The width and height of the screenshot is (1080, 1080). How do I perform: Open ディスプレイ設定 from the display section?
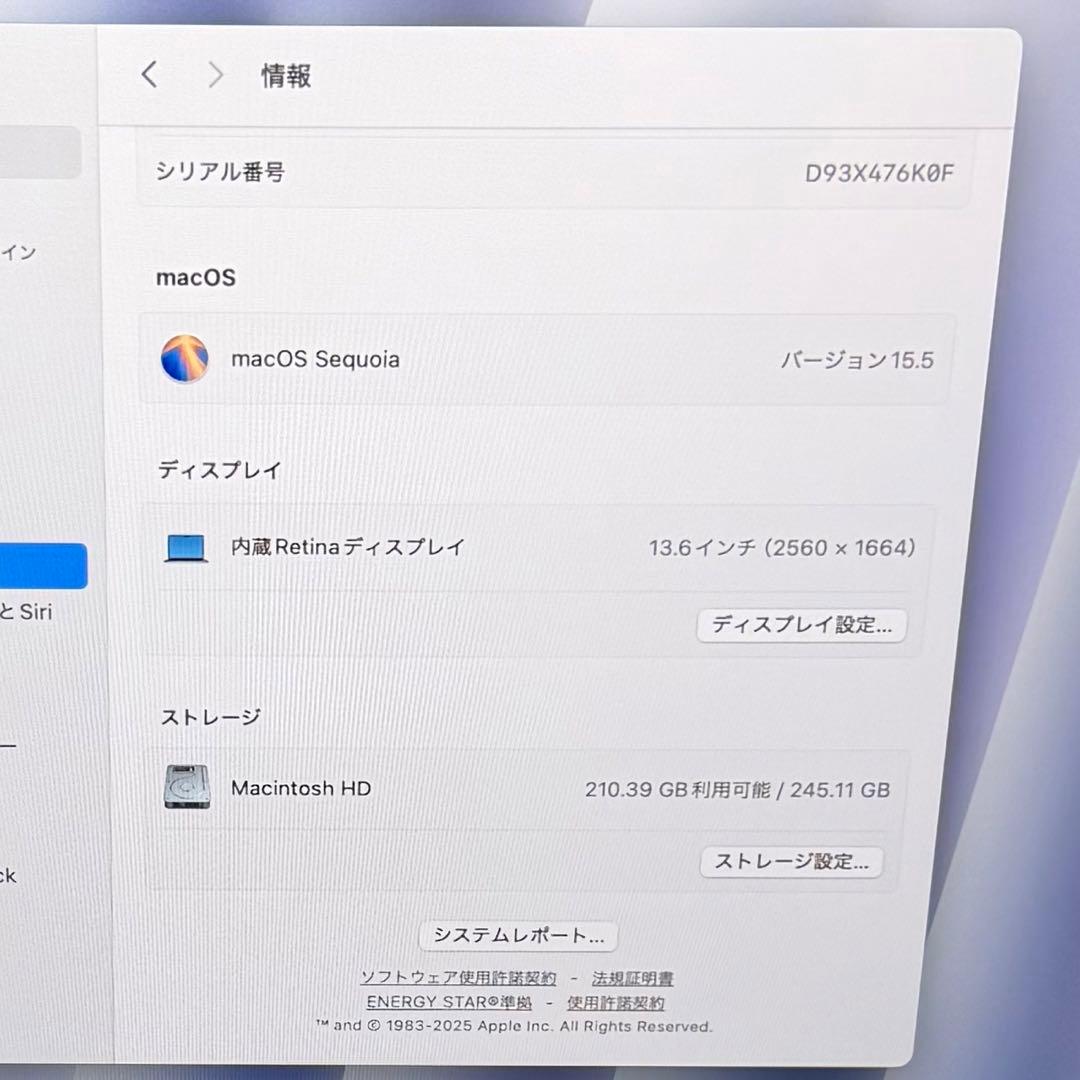point(801,625)
